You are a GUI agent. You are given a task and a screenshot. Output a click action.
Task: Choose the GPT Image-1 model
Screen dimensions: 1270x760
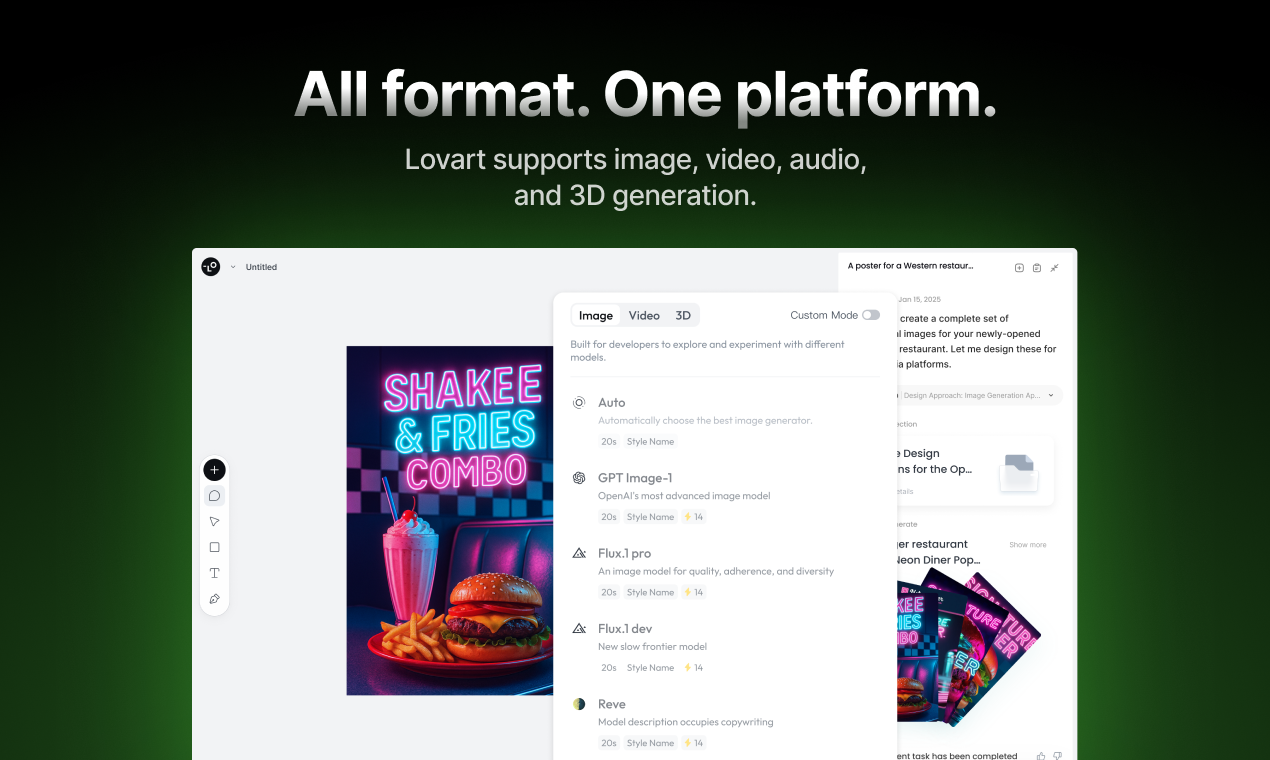(x=725, y=496)
